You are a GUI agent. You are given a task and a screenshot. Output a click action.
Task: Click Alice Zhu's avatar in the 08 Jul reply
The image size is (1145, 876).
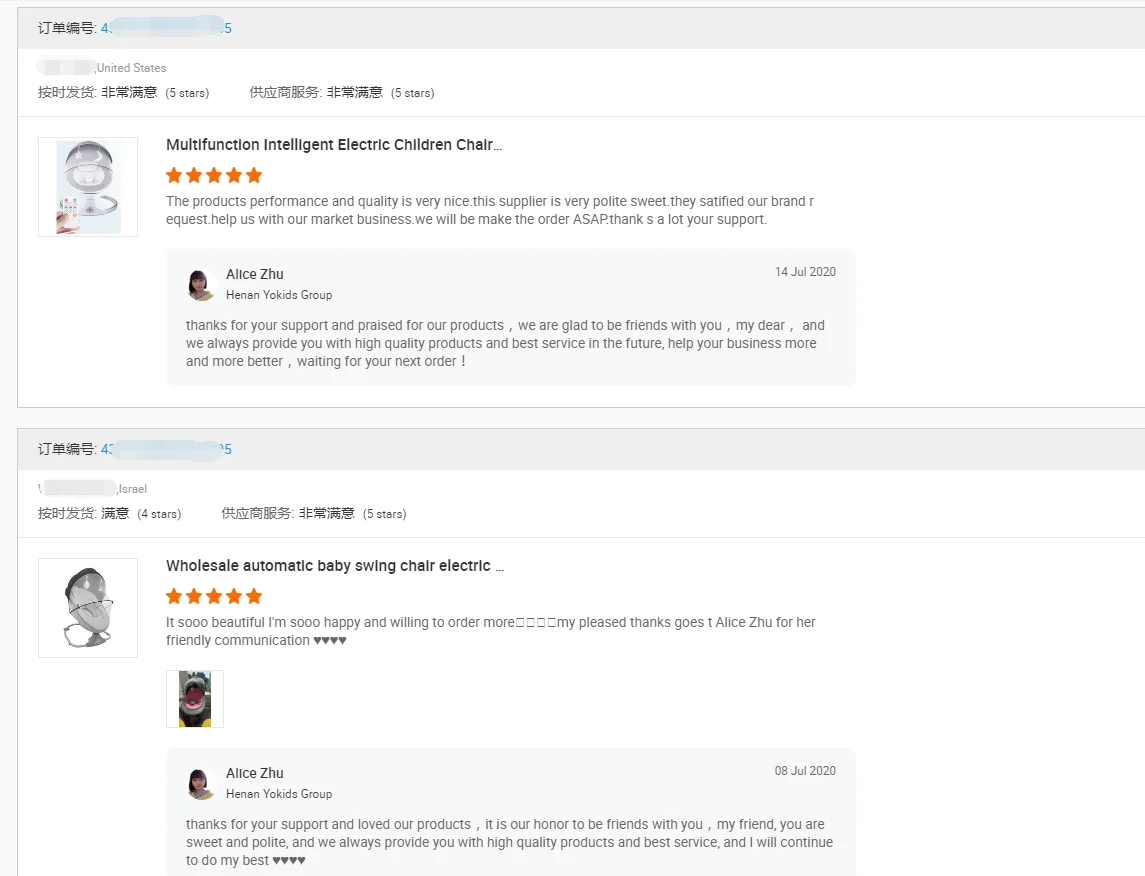202,784
